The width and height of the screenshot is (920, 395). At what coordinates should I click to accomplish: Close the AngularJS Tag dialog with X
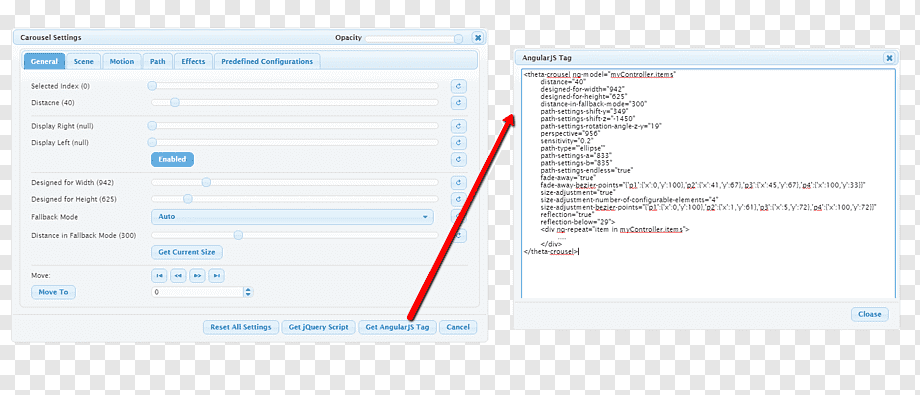point(889,58)
